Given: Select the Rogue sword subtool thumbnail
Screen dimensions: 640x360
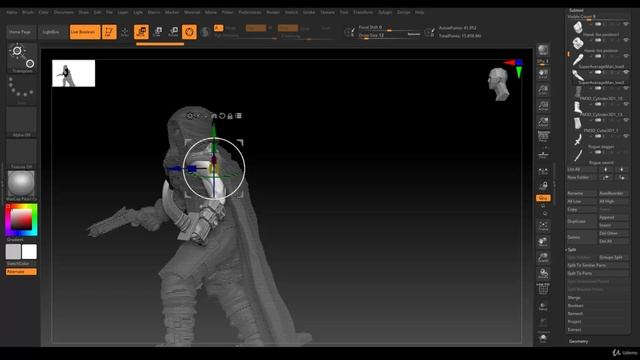Looking at the screenshot, I should pos(578,156).
